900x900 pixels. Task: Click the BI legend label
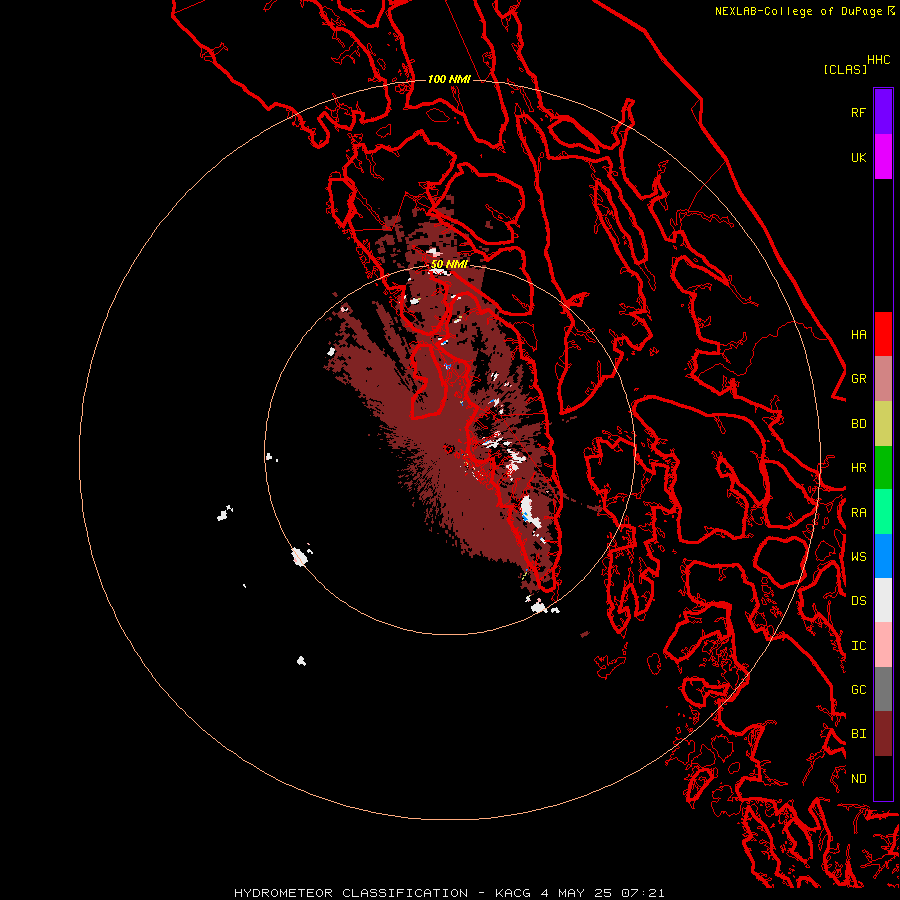pyautogui.click(x=858, y=734)
